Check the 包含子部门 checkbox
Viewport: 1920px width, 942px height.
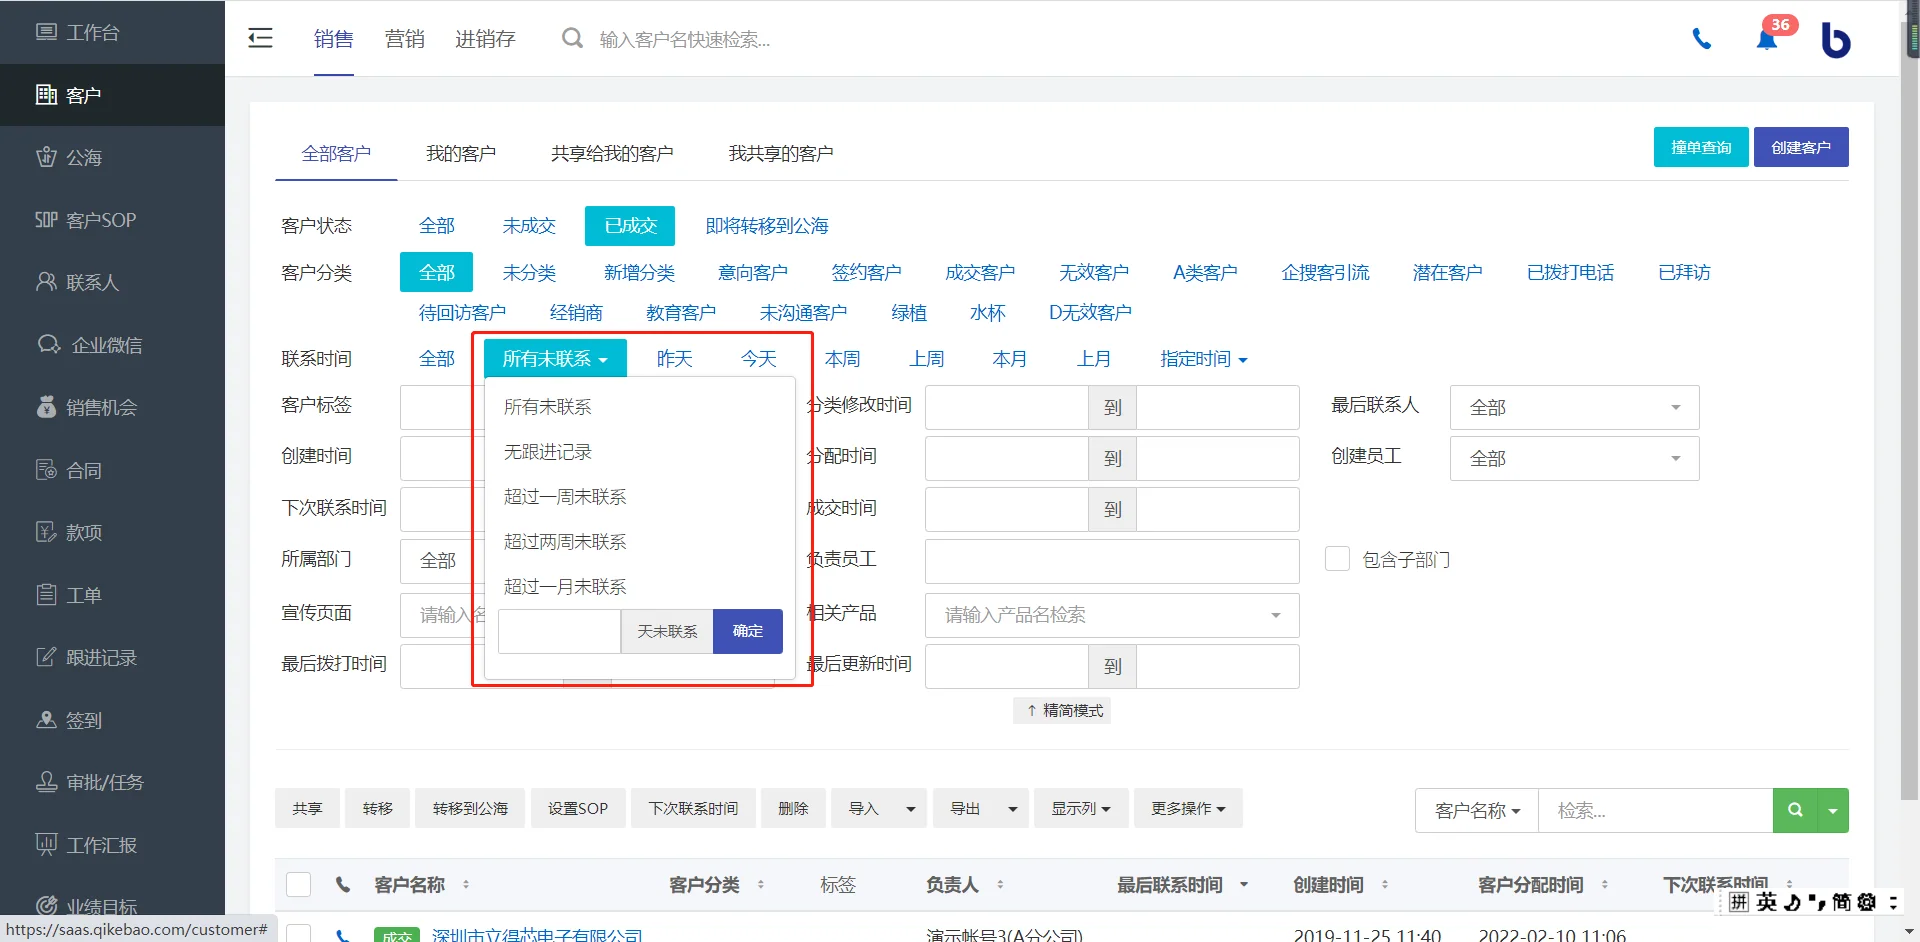tap(1337, 558)
